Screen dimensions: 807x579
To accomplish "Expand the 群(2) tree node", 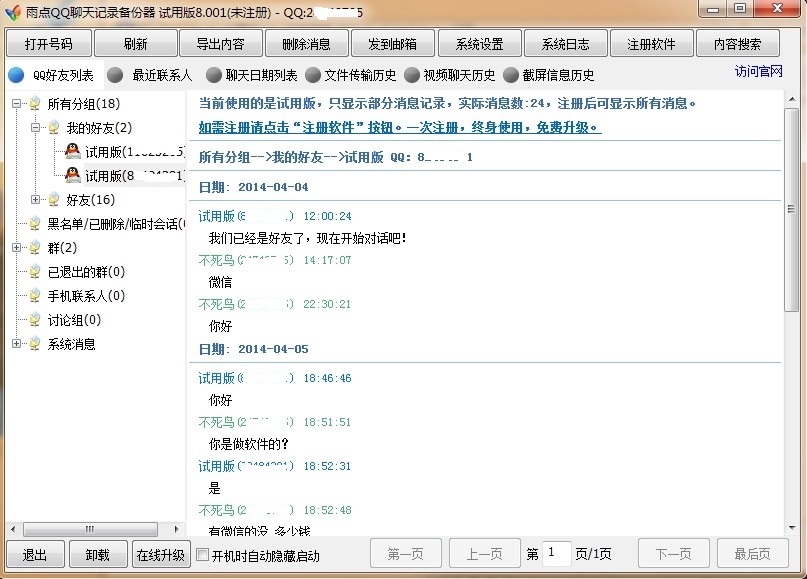I will [x=17, y=248].
